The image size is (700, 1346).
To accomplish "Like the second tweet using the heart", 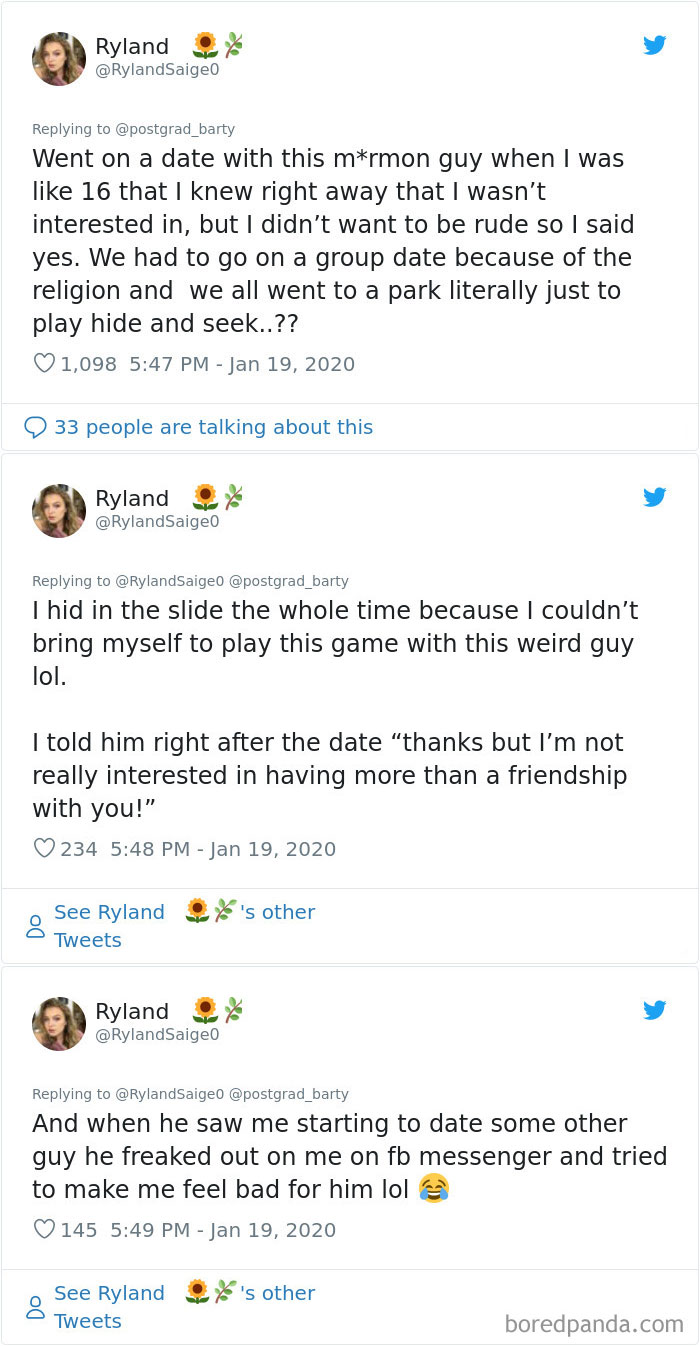I will pos(44,847).
